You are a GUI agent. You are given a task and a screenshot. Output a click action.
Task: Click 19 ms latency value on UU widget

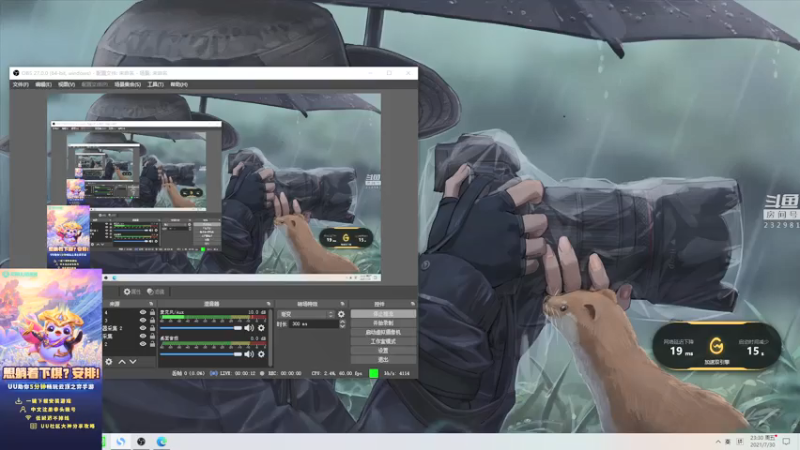[681, 352]
